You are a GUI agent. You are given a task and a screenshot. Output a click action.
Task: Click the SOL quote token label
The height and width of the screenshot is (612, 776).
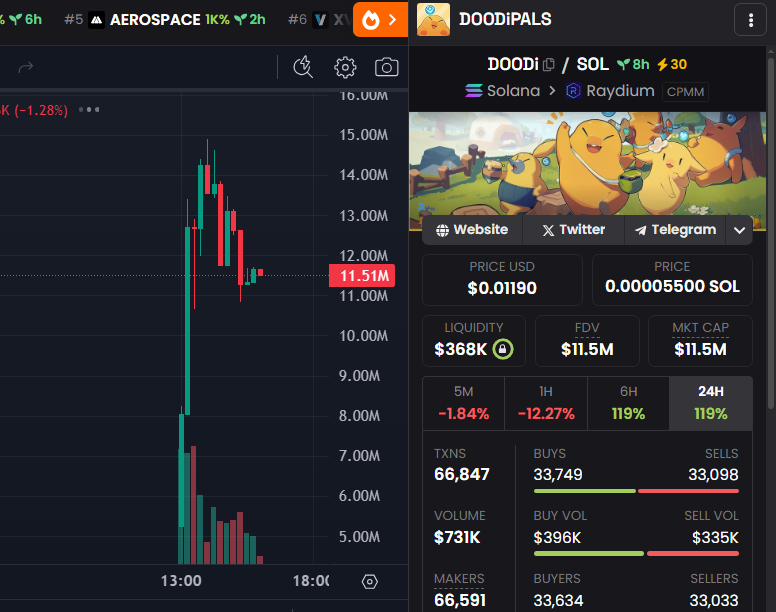[x=592, y=64]
